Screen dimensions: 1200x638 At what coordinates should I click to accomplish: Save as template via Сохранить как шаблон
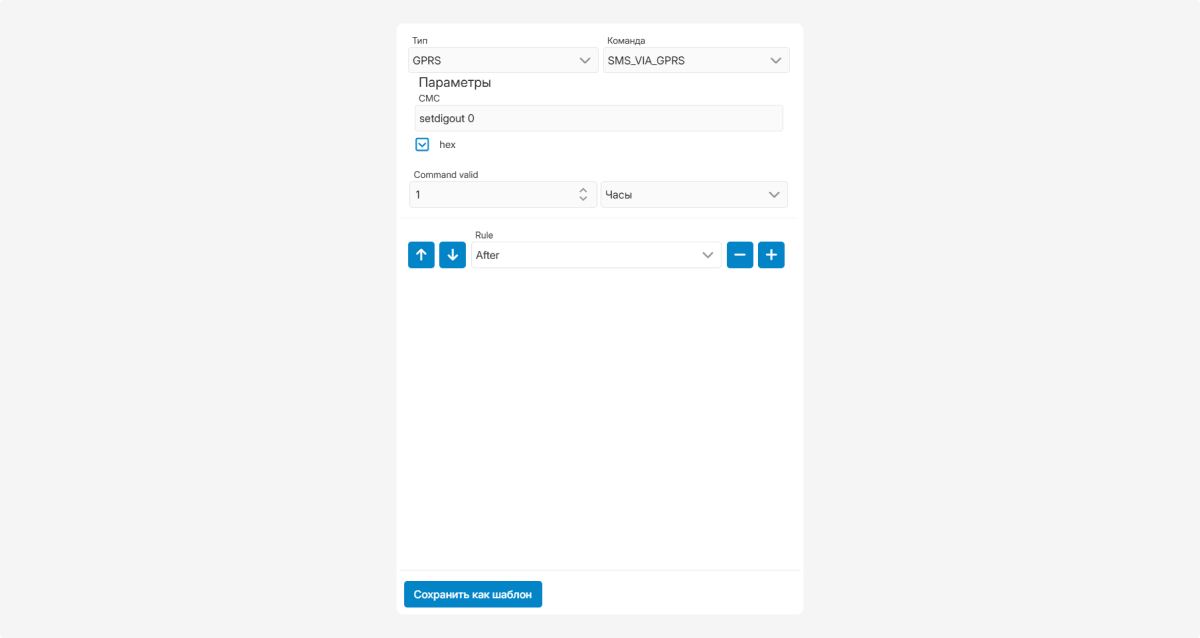point(473,595)
